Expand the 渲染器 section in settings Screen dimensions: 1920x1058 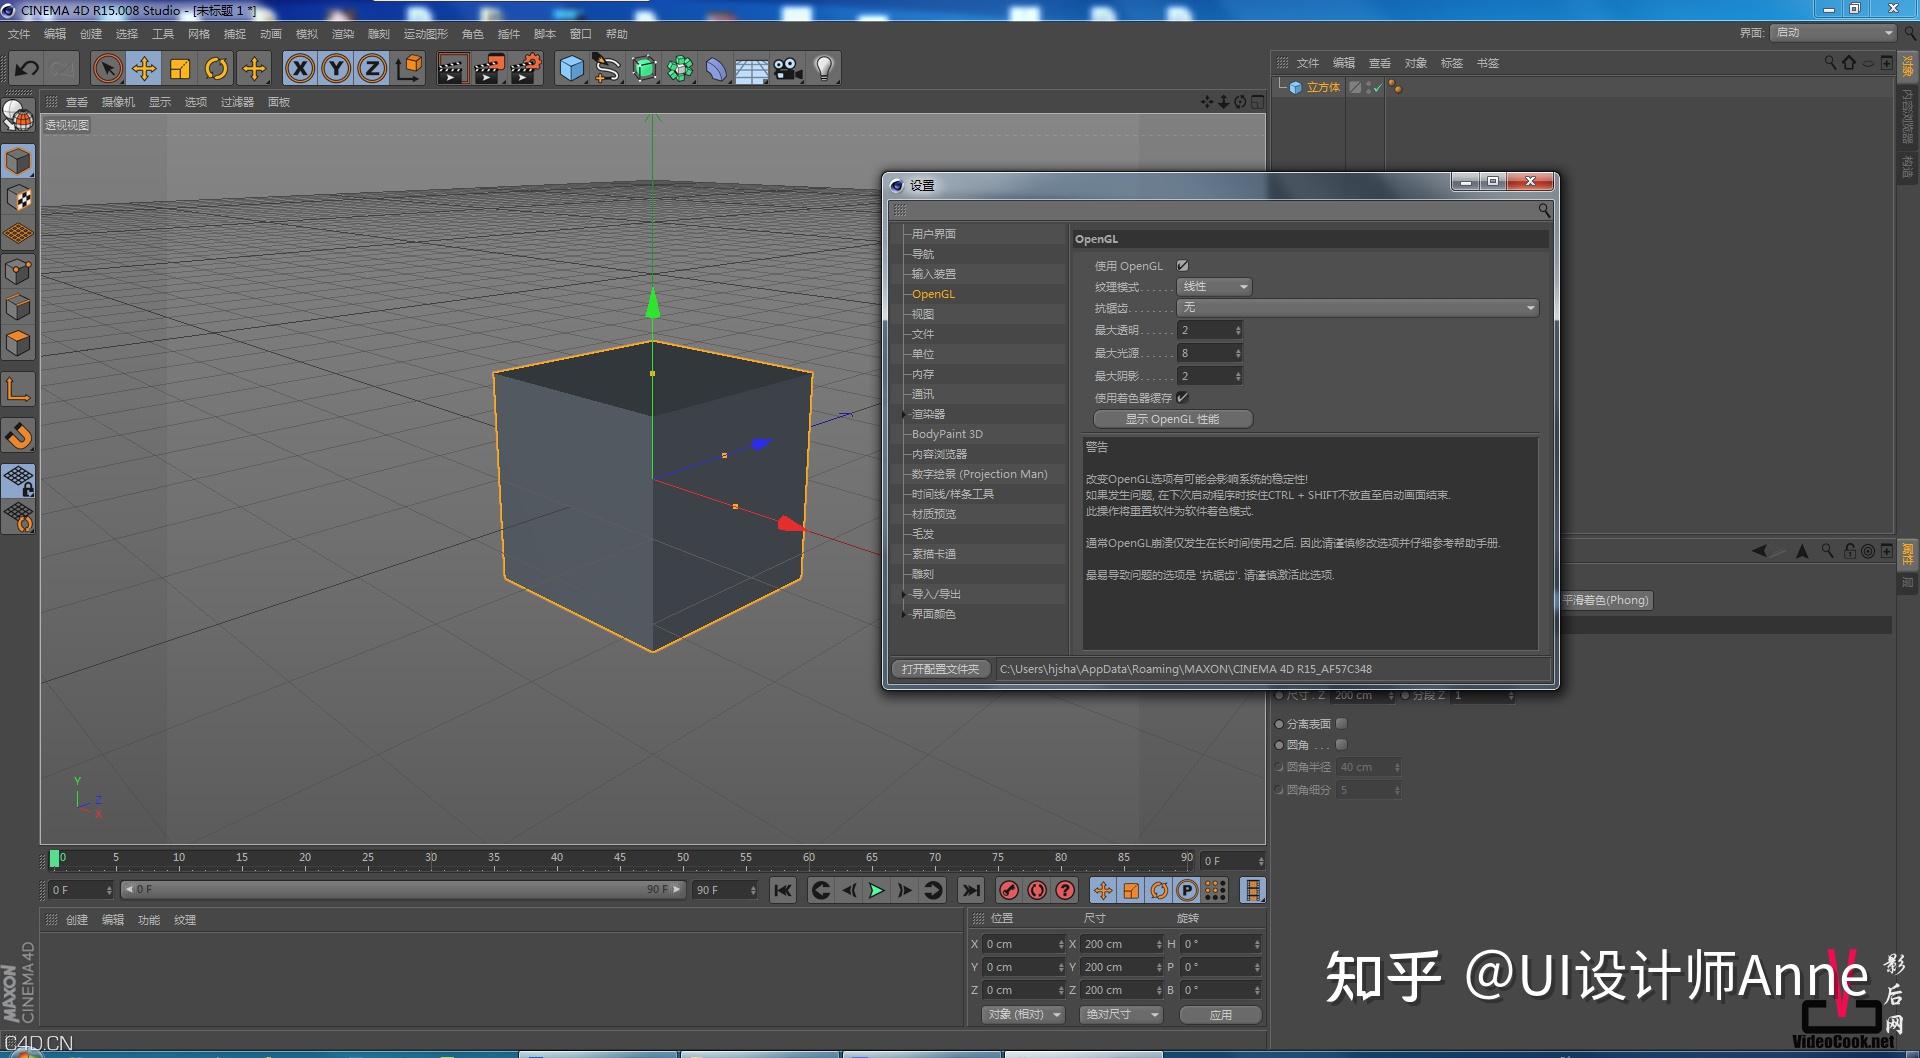pos(904,413)
